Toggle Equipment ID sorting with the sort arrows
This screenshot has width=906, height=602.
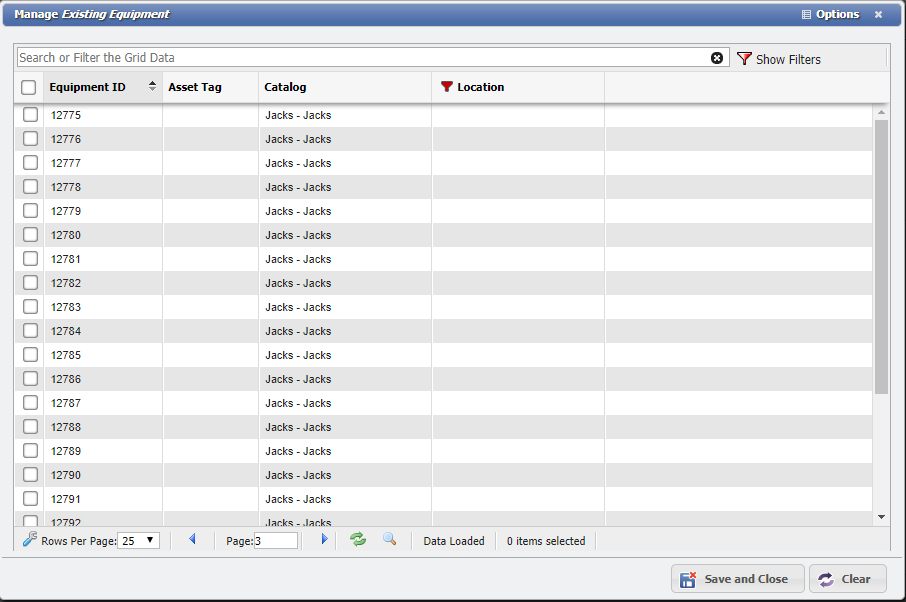point(150,87)
